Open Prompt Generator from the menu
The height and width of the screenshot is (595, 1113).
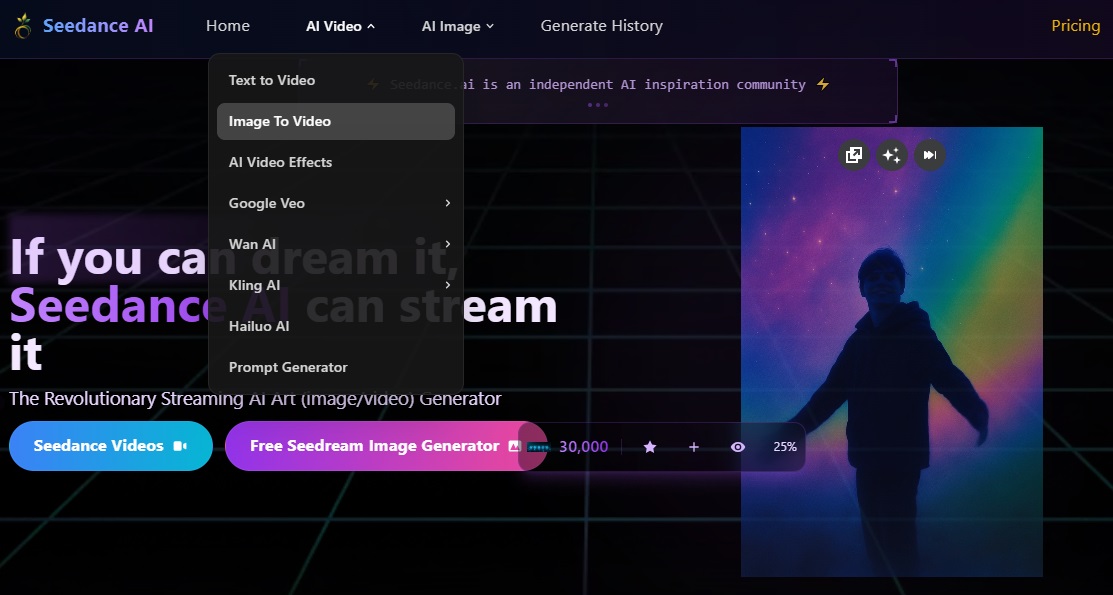[x=288, y=367]
